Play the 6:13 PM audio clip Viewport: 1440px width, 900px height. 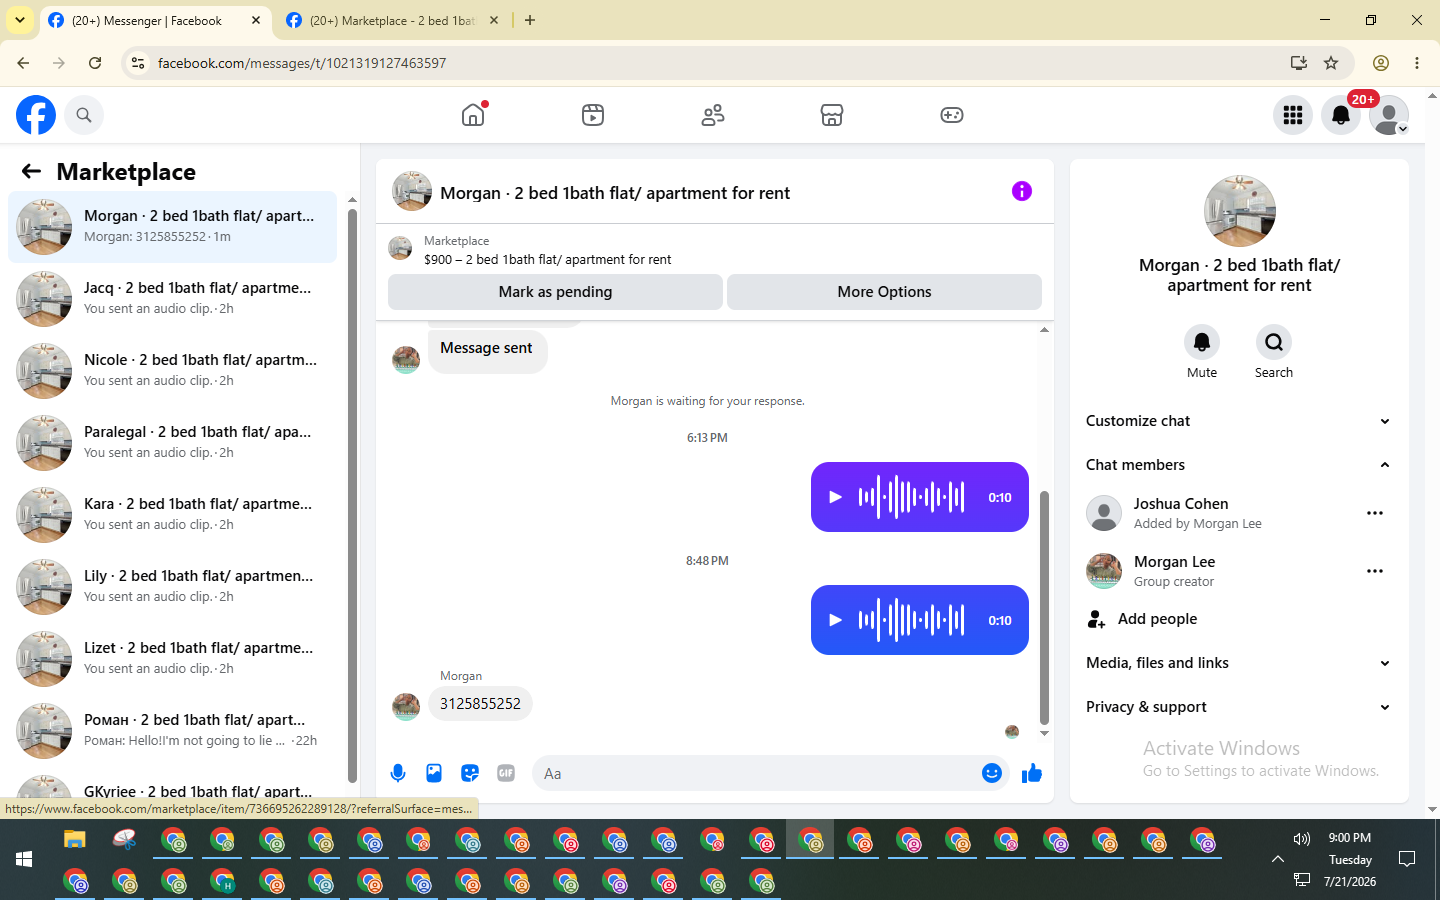(x=835, y=497)
